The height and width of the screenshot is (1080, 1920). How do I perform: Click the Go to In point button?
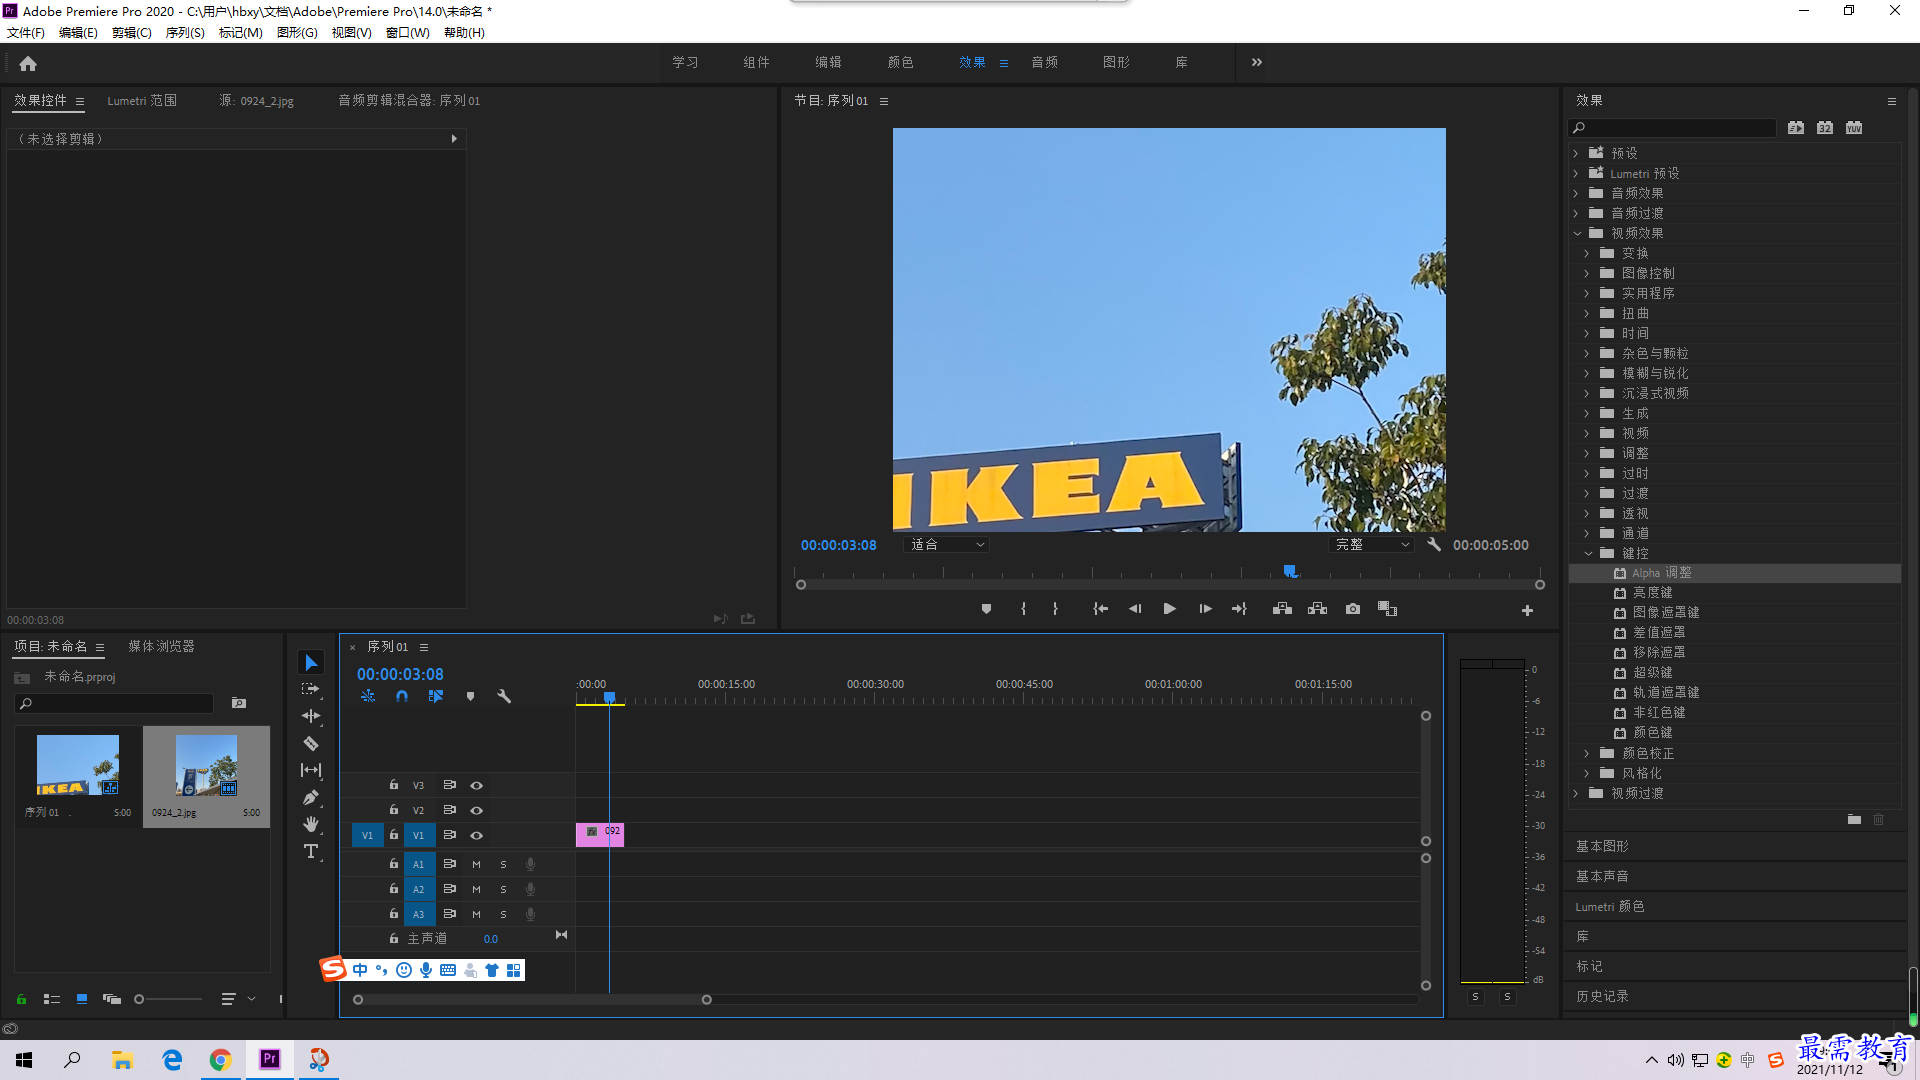tap(1100, 609)
